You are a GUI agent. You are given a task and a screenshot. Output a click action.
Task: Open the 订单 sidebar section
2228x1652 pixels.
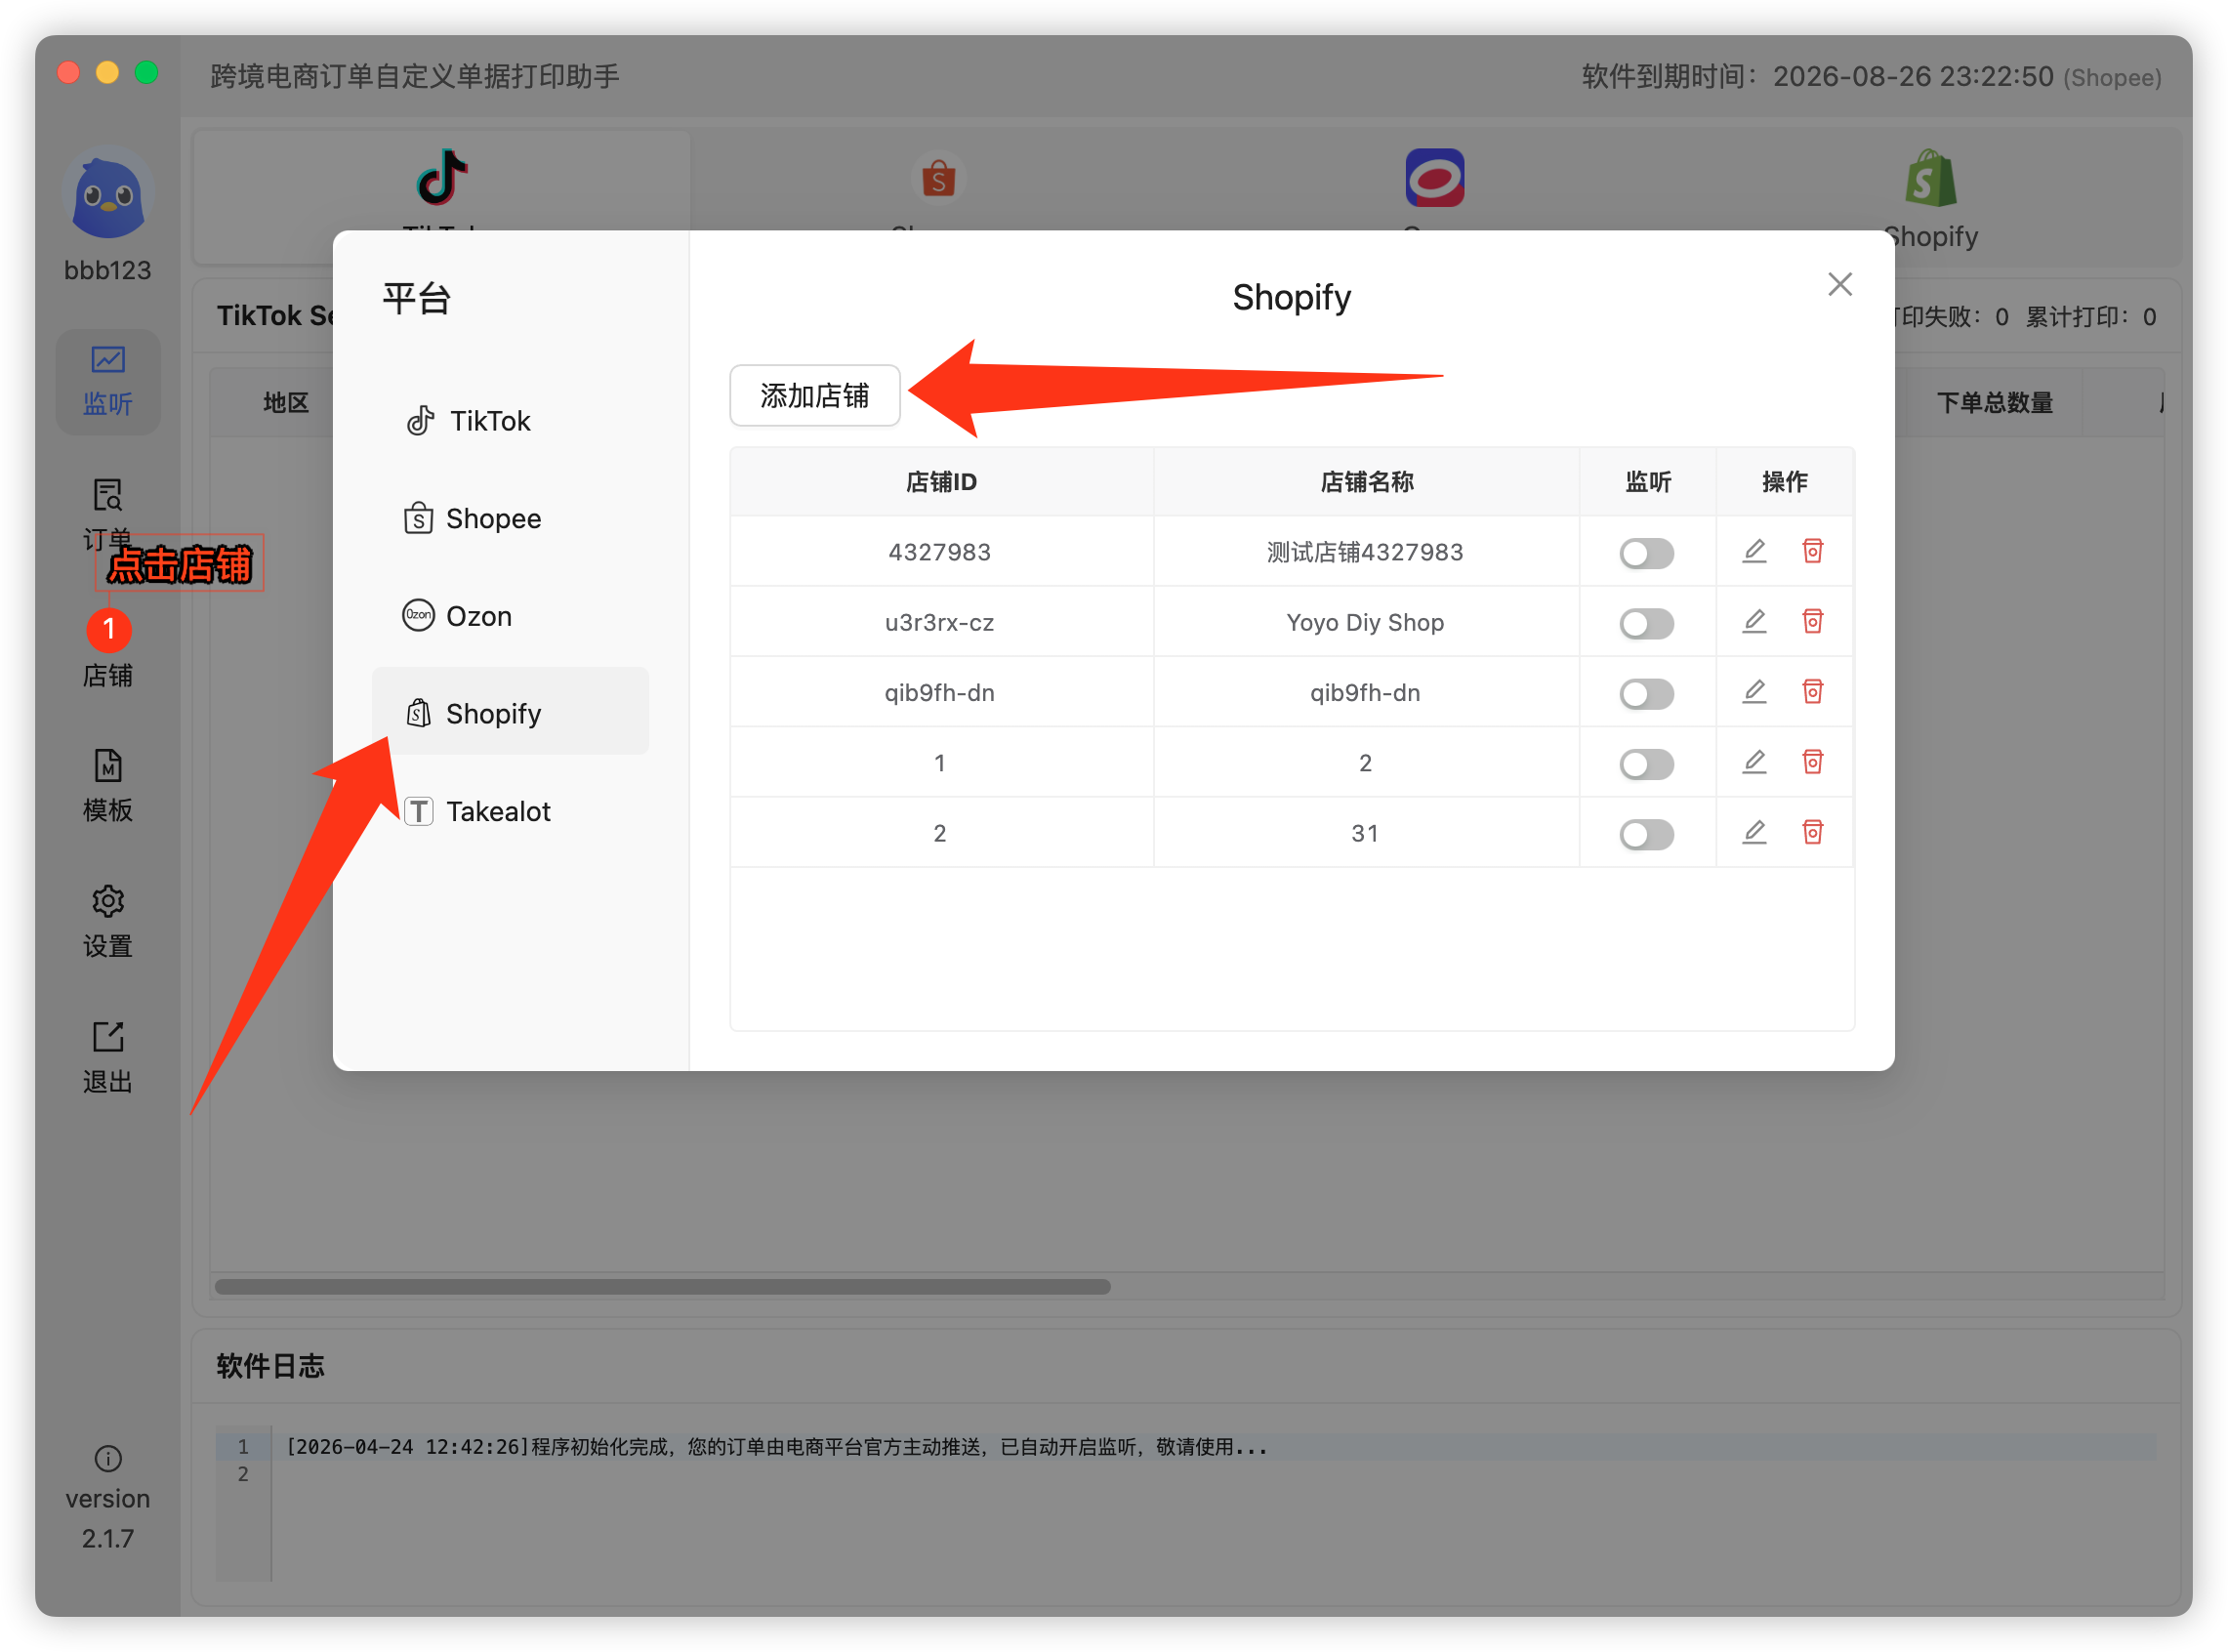coord(108,514)
